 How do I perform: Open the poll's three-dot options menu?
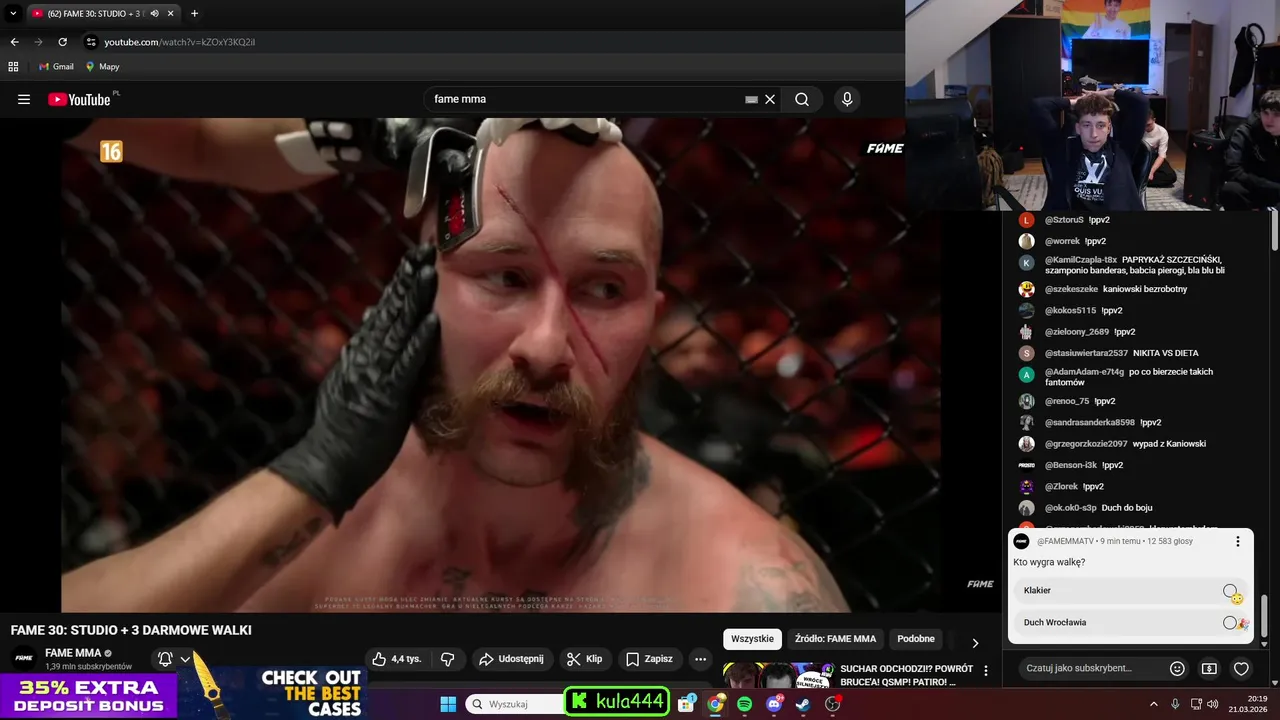(x=1237, y=541)
